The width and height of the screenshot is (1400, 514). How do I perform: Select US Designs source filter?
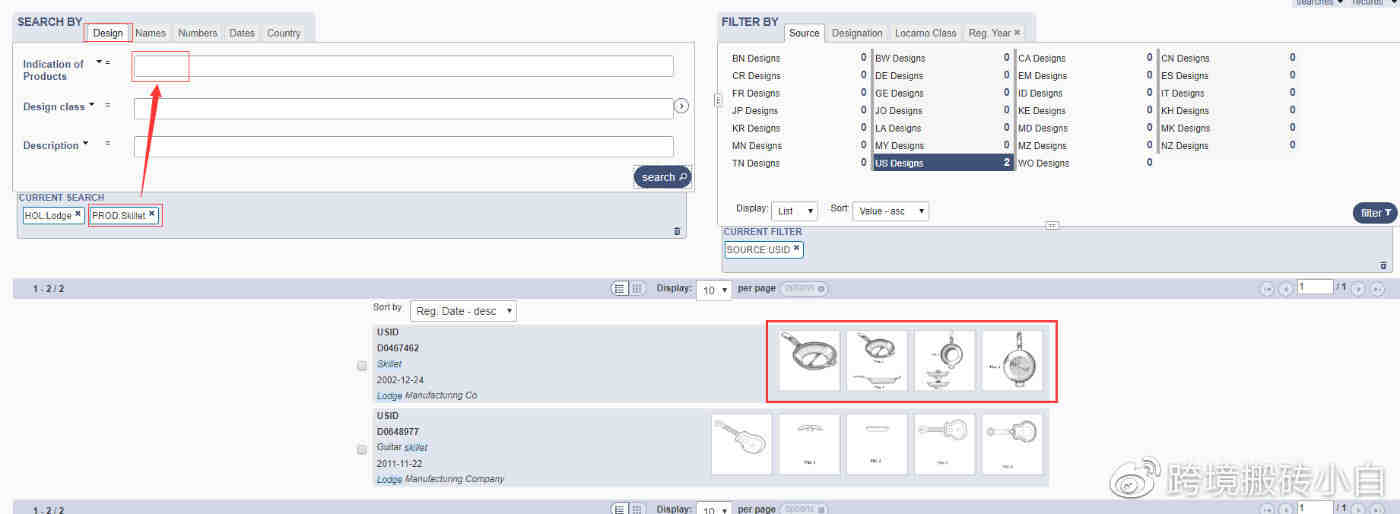944,163
